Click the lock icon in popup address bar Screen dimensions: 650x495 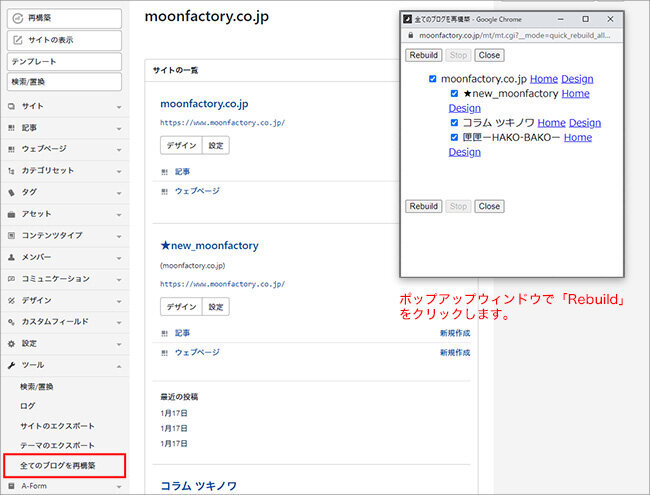pyautogui.click(x=410, y=36)
